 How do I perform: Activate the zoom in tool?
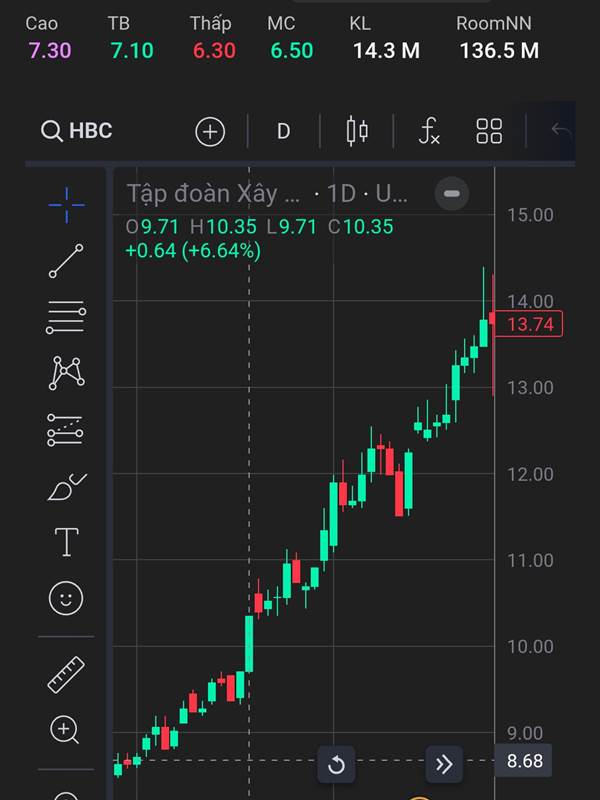[64, 730]
